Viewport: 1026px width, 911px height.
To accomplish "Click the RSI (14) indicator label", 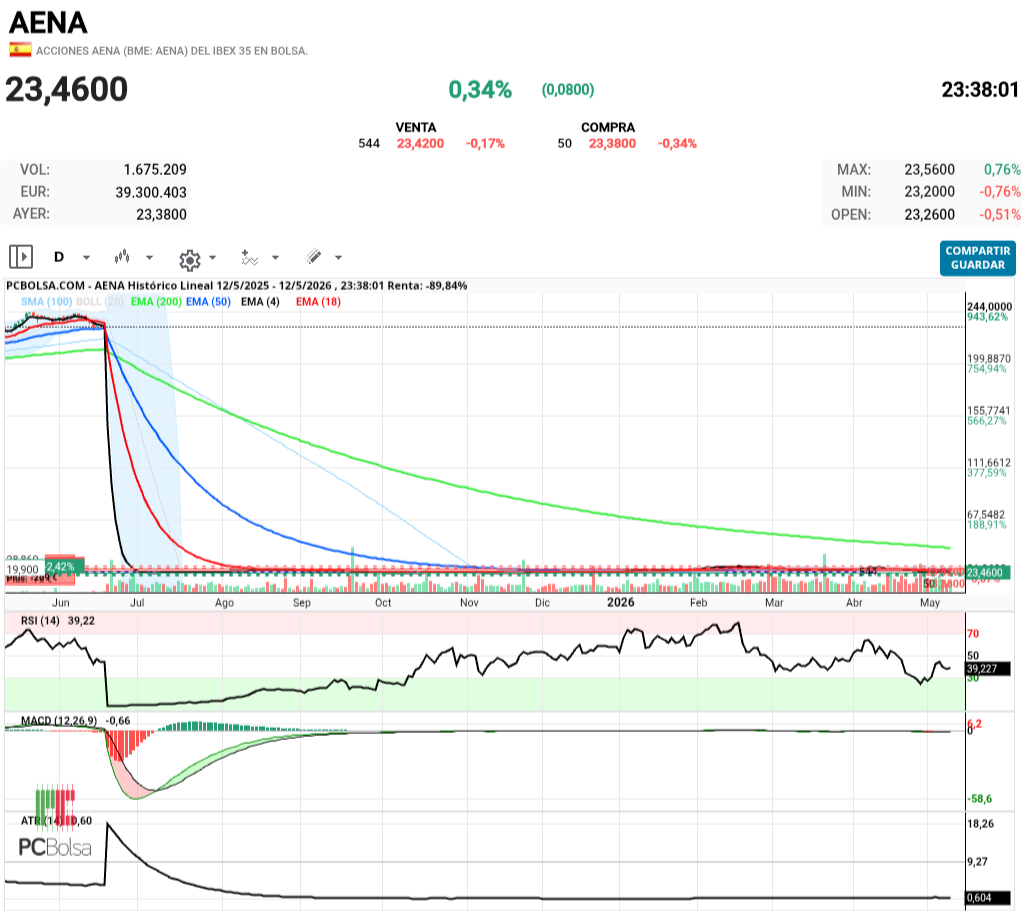I will tap(40, 620).
